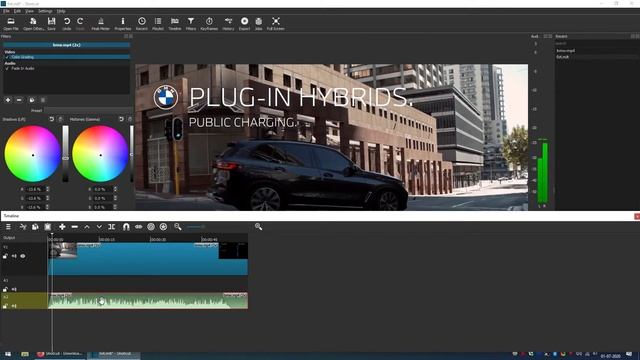Click the timeline Cut scissors icon
Viewport: 640px width, 360px height.
(x=23, y=227)
